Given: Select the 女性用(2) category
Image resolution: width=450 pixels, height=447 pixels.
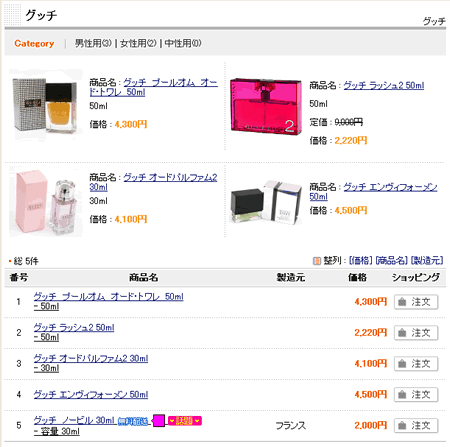Looking at the screenshot, I should [x=138, y=43].
